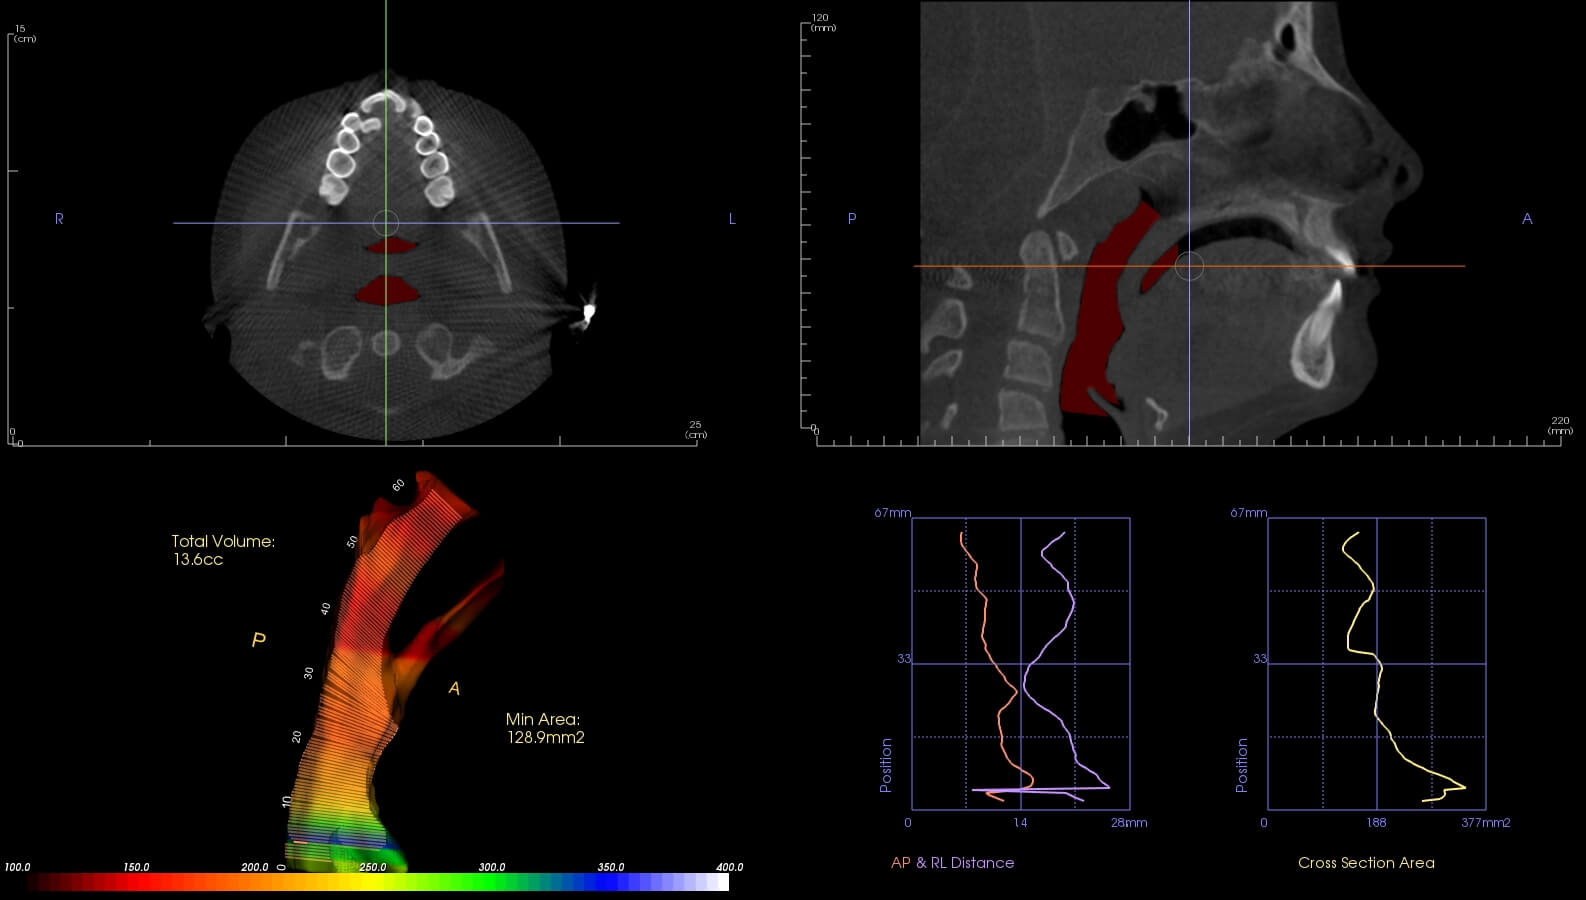The image size is (1586, 900).
Task: Click the AP & RL Distance chart title
Action: pos(952,863)
